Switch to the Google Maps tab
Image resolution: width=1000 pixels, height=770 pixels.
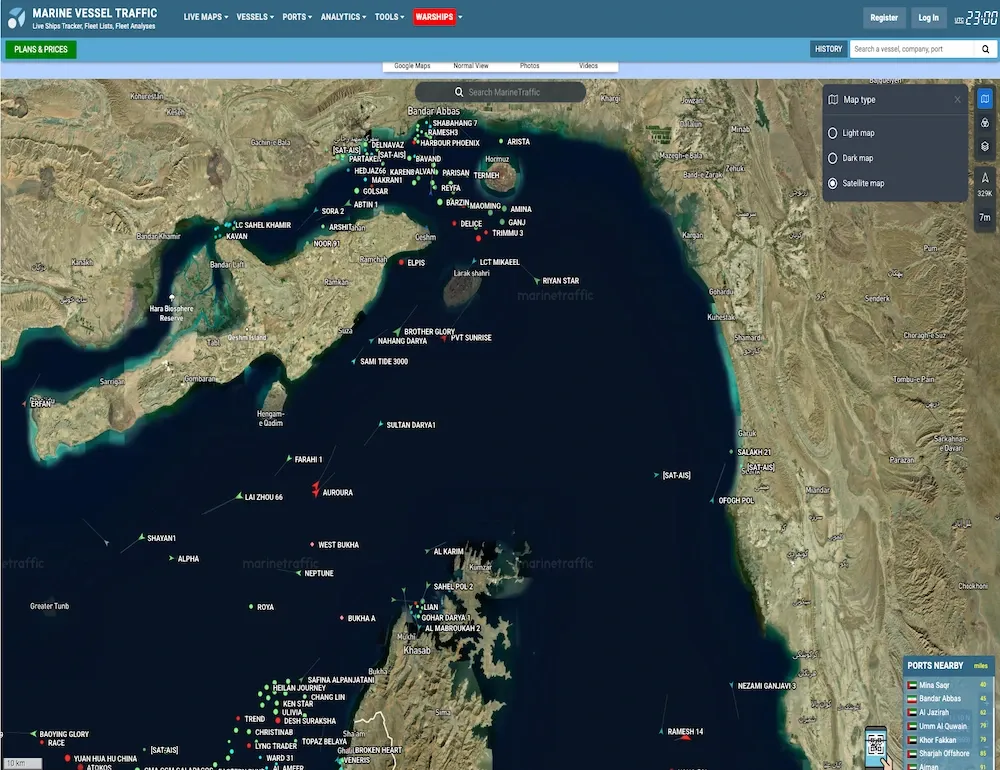[x=412, y=66]
